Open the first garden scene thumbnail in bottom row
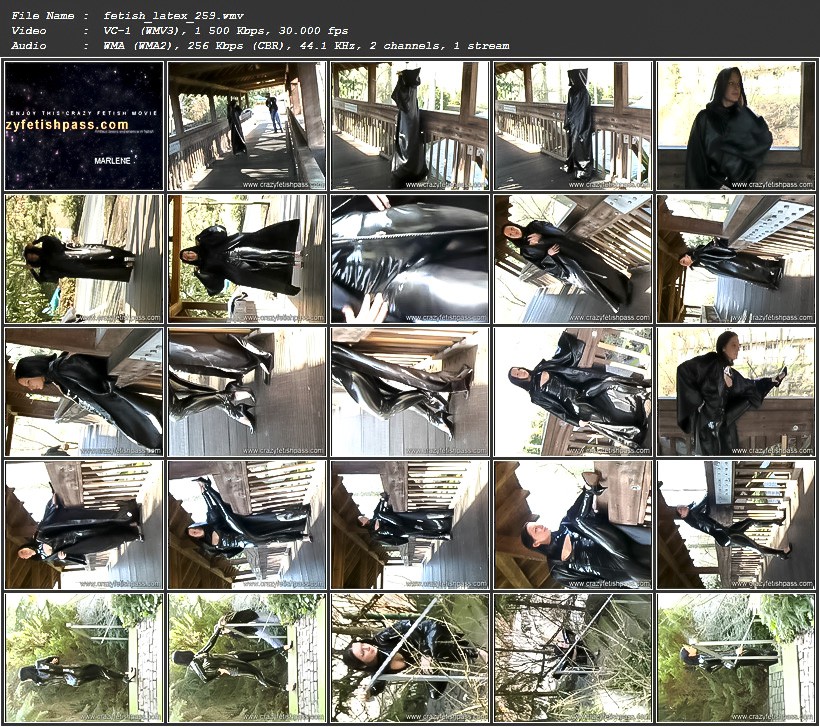Viewport: 820px width, 727px height. (x=83, y=658)
